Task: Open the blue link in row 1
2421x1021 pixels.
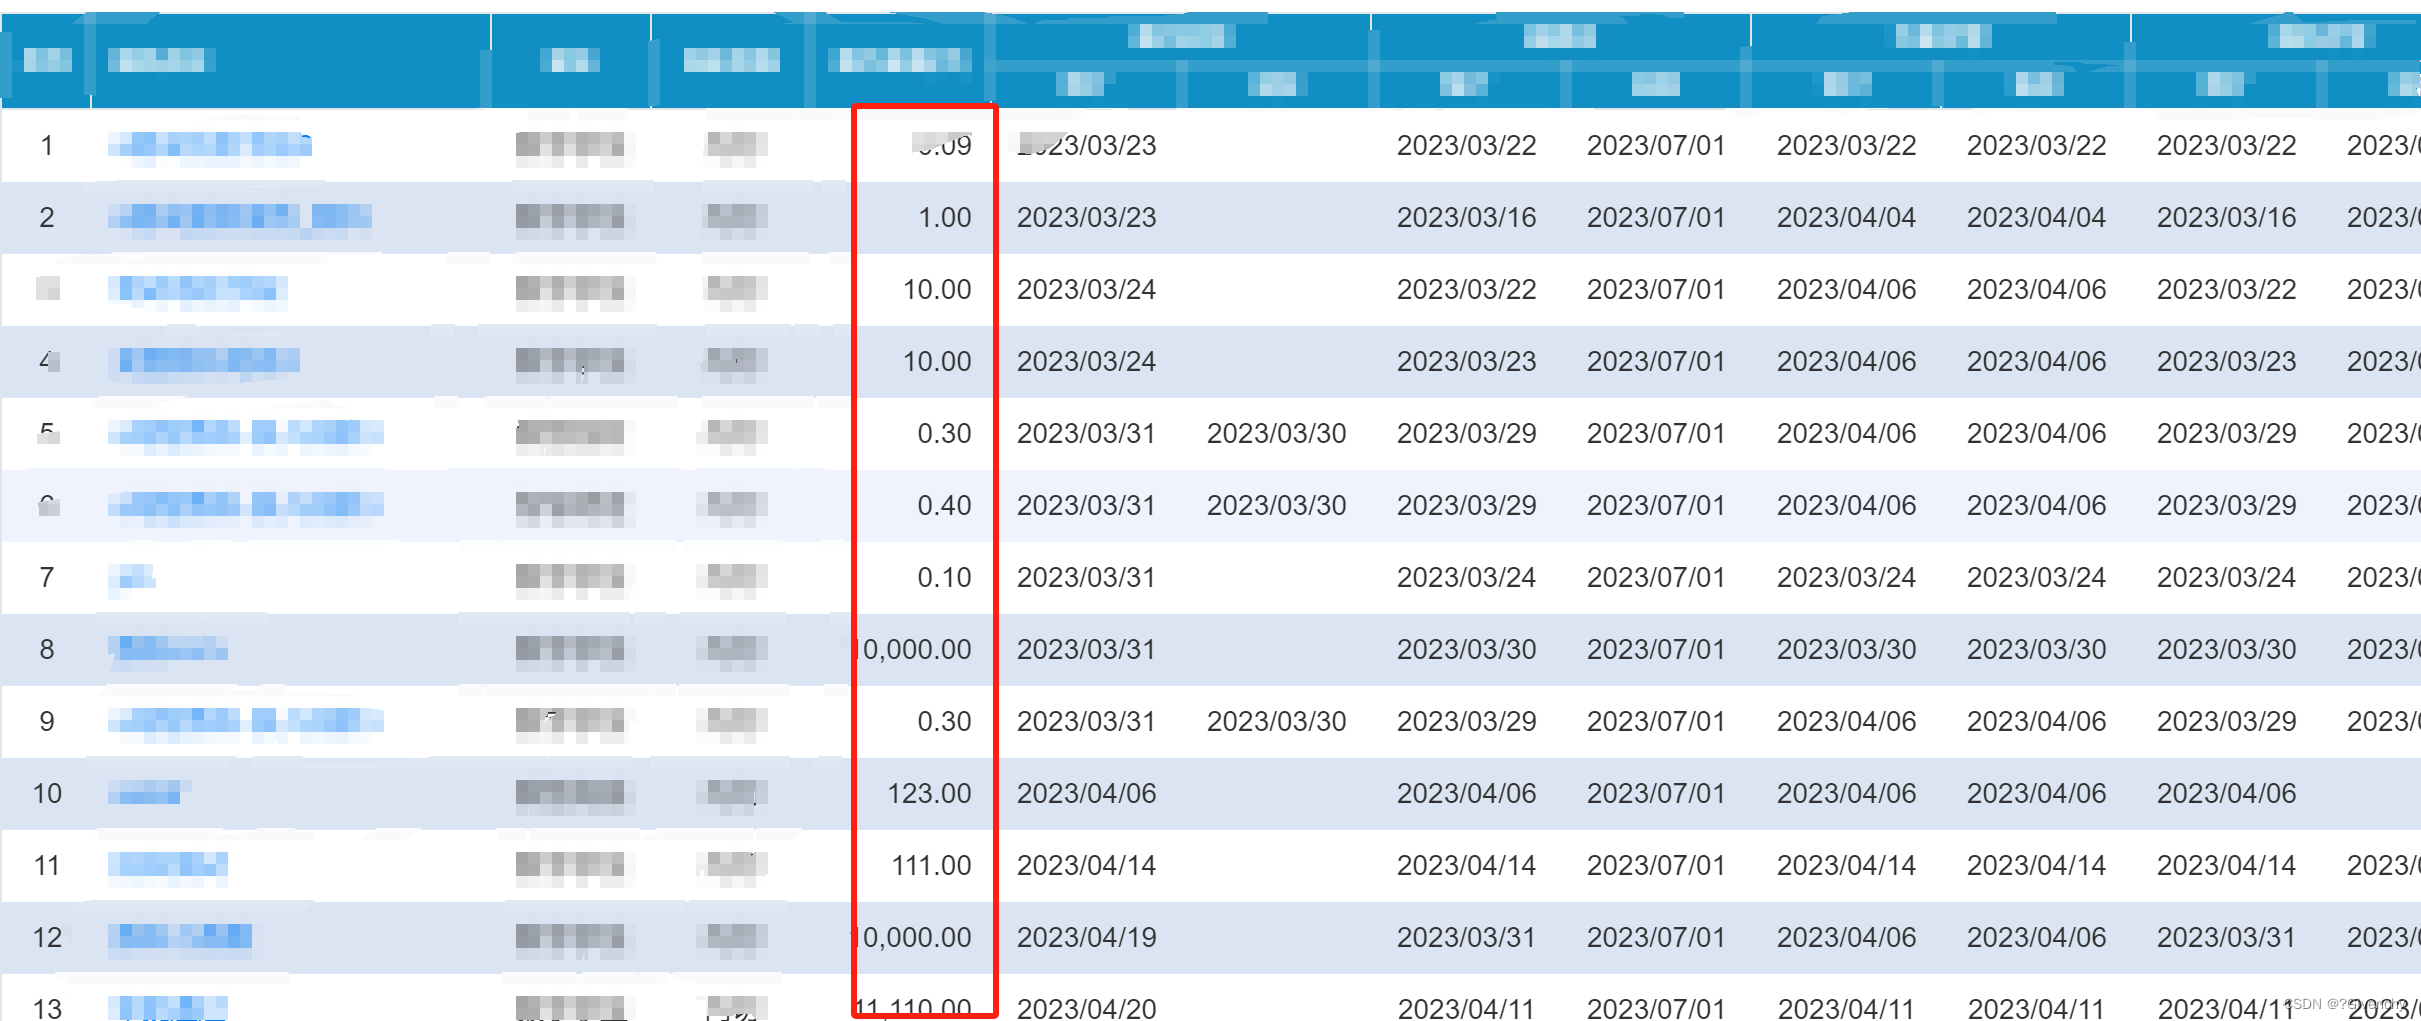Action: 210,146
